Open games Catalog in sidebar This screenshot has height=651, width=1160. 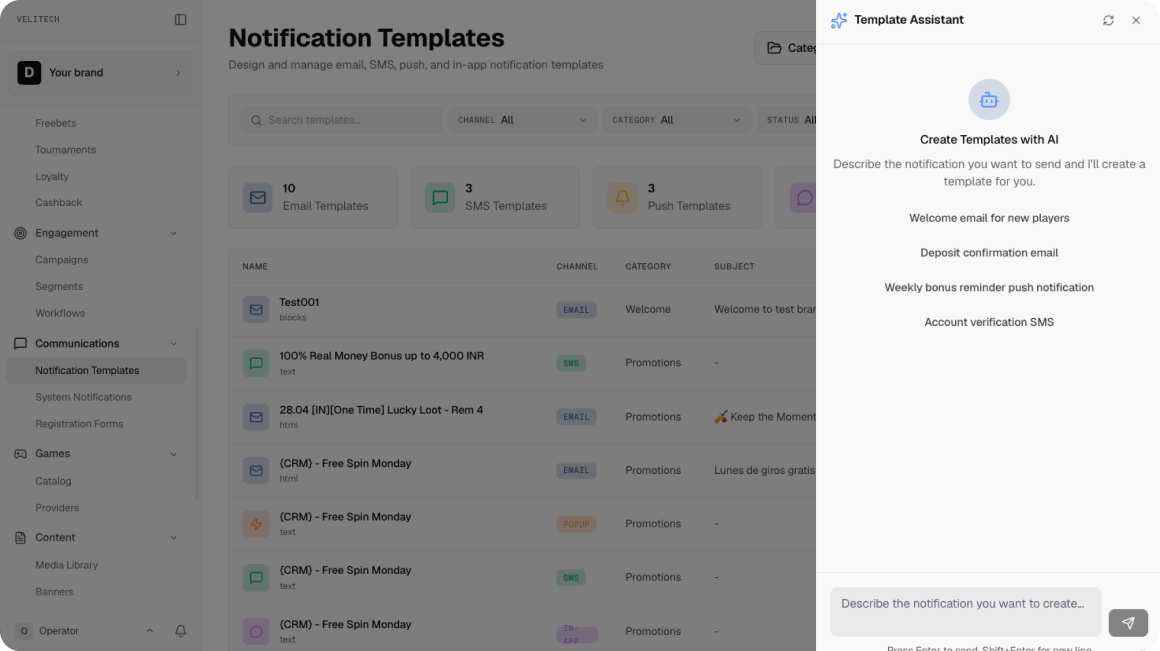point(53,481)
